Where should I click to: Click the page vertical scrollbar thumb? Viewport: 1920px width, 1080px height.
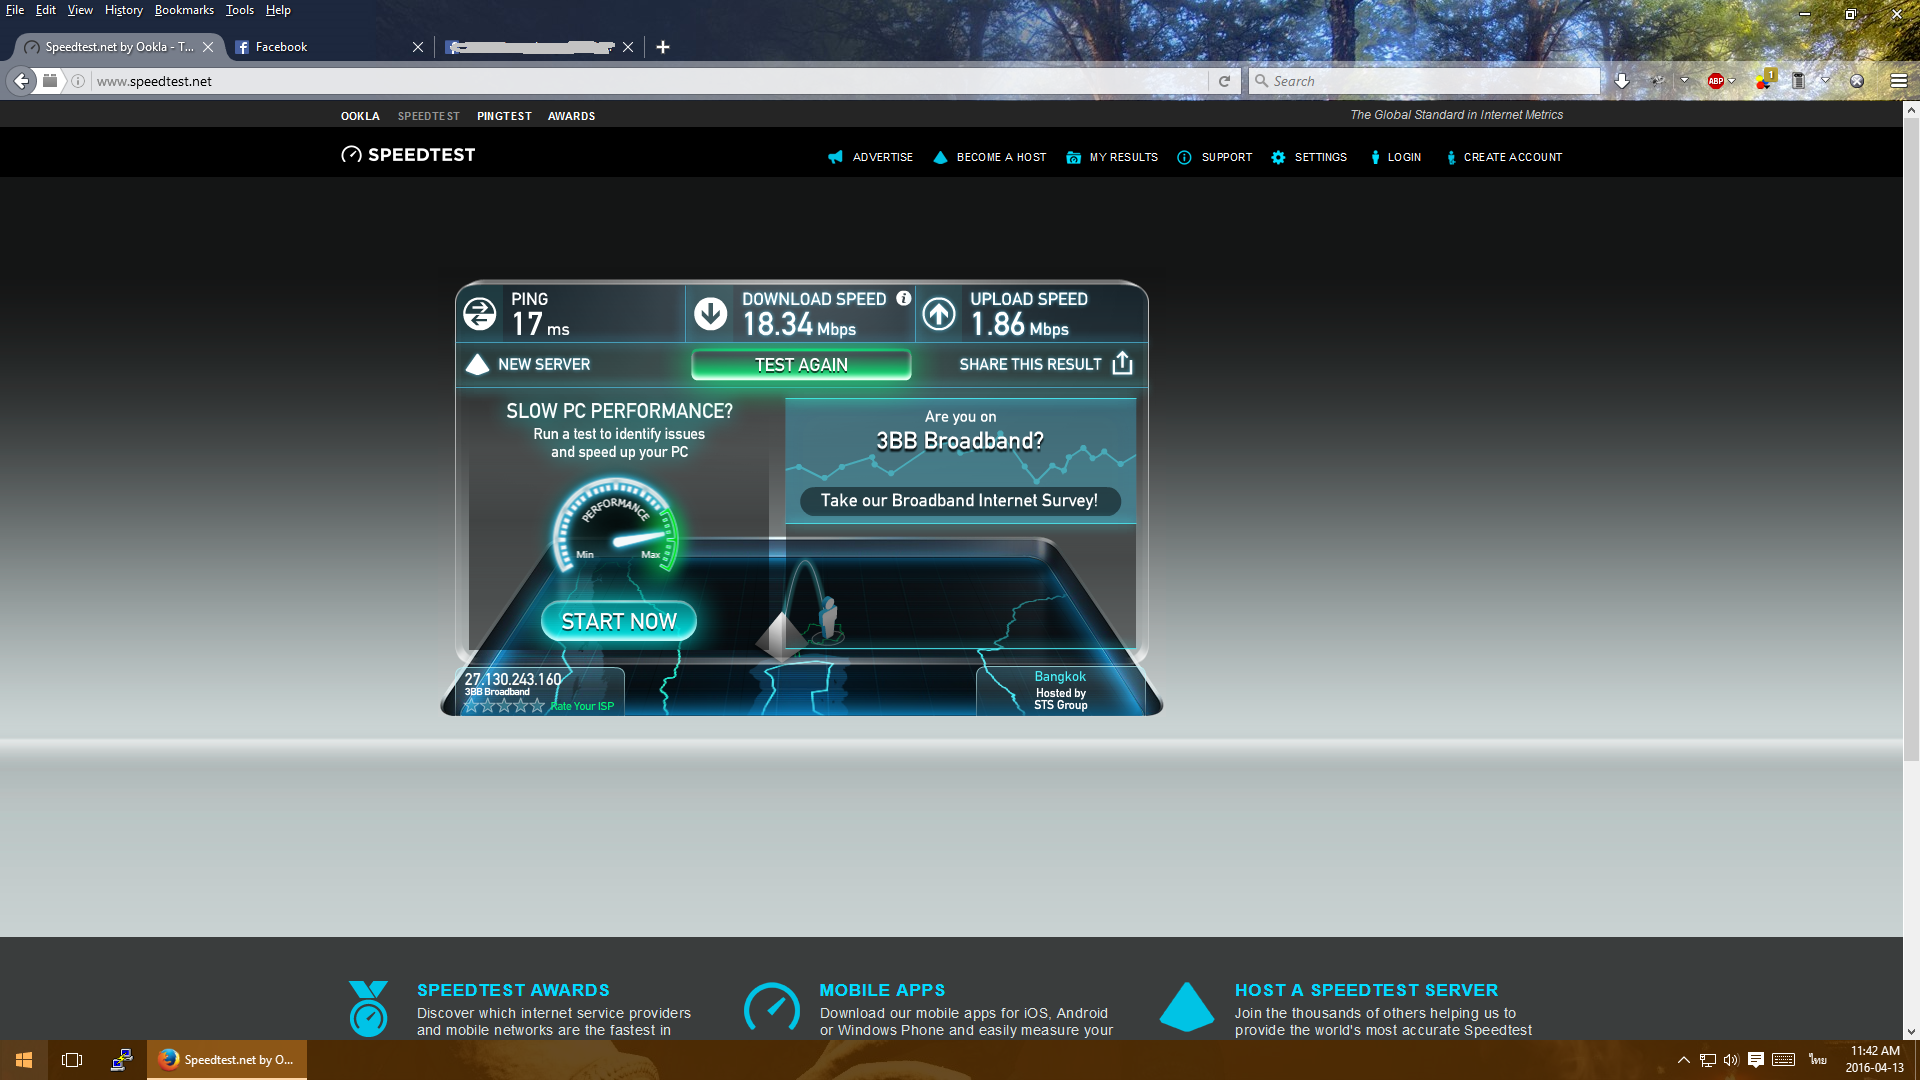[x=1911, y=438]
